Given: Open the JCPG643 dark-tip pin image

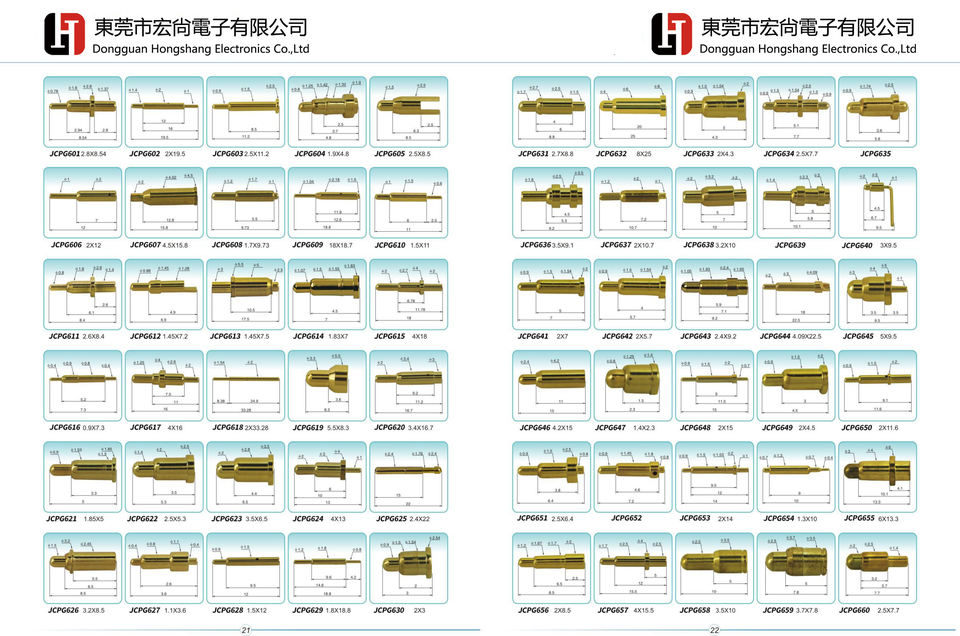Looking at the screenshot, I should 714,294.
